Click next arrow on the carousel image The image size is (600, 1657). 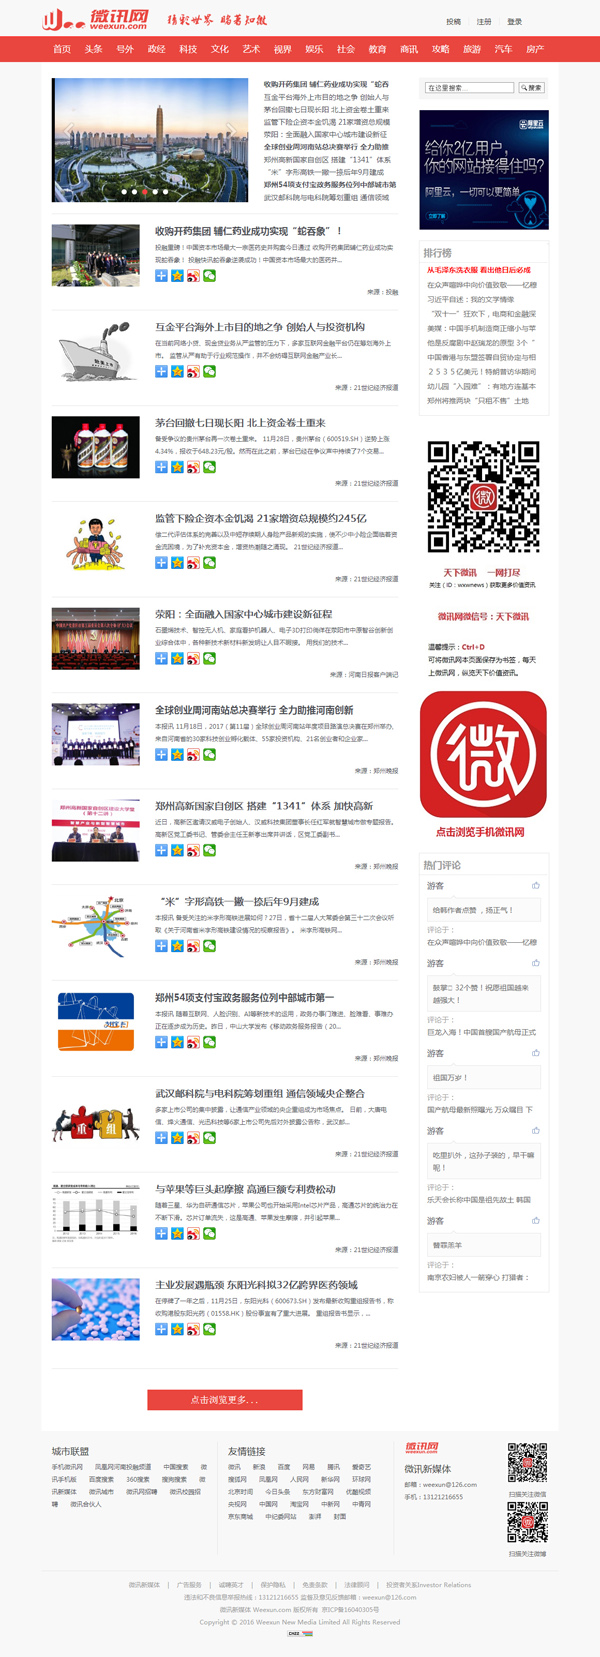[x=230, y=130]
